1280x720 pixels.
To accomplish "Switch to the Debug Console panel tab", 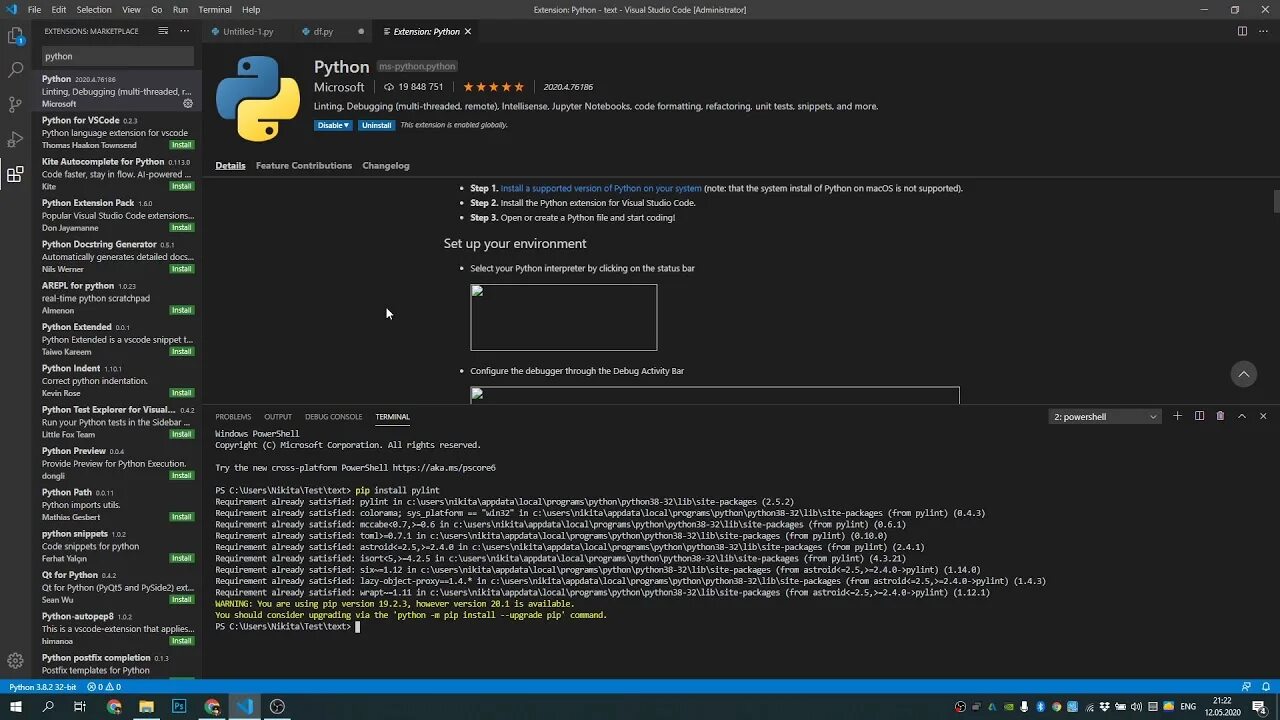I will [333, 417].
